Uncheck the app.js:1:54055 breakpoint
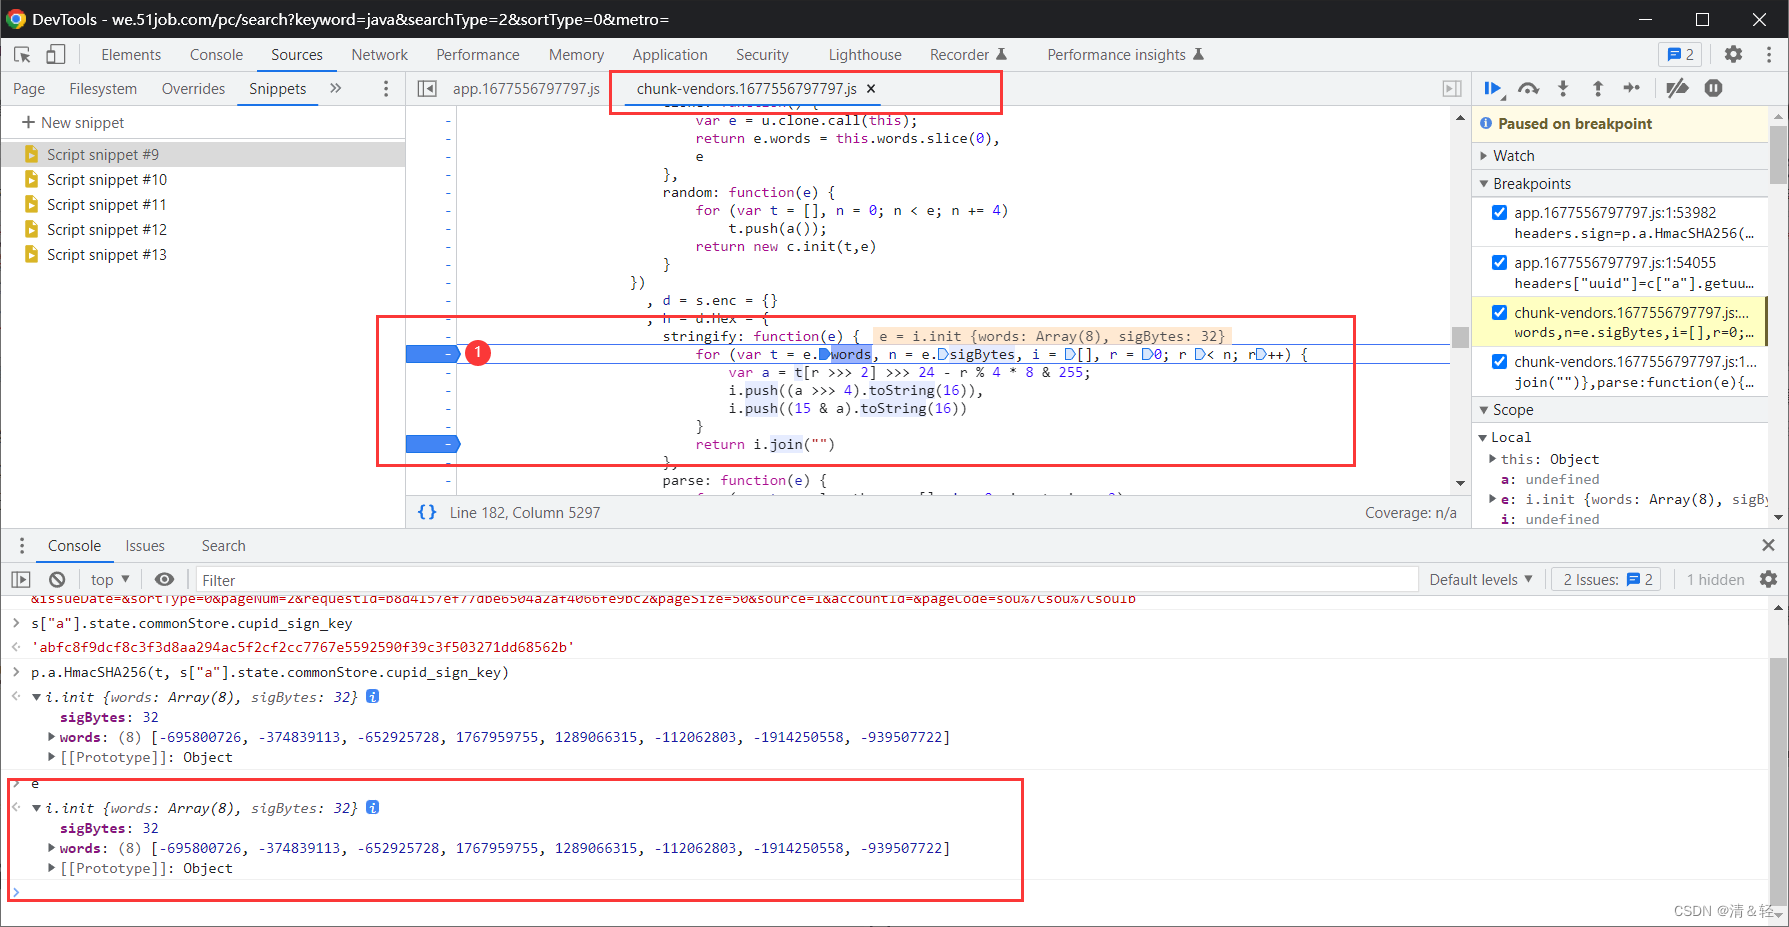The height and width of the screenshot is (927, 1789). point(1499,262)
